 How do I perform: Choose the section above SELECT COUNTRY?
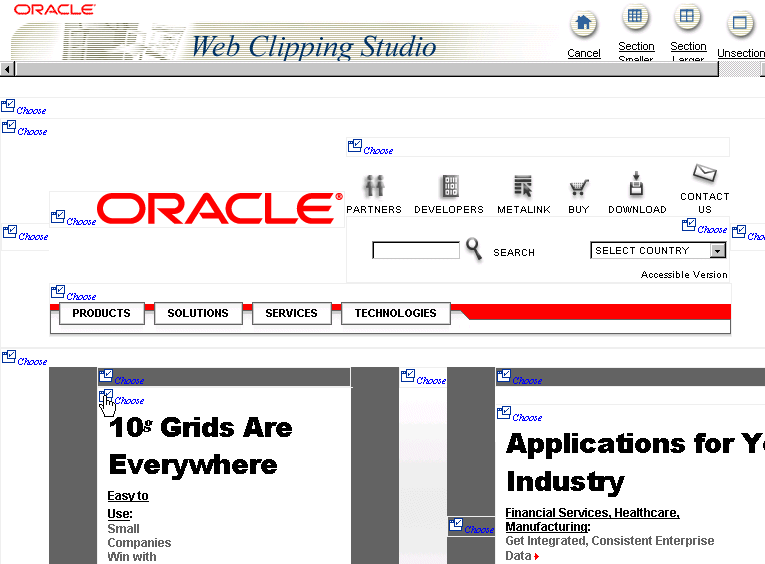pyautogui.click(x=705, y=226)
